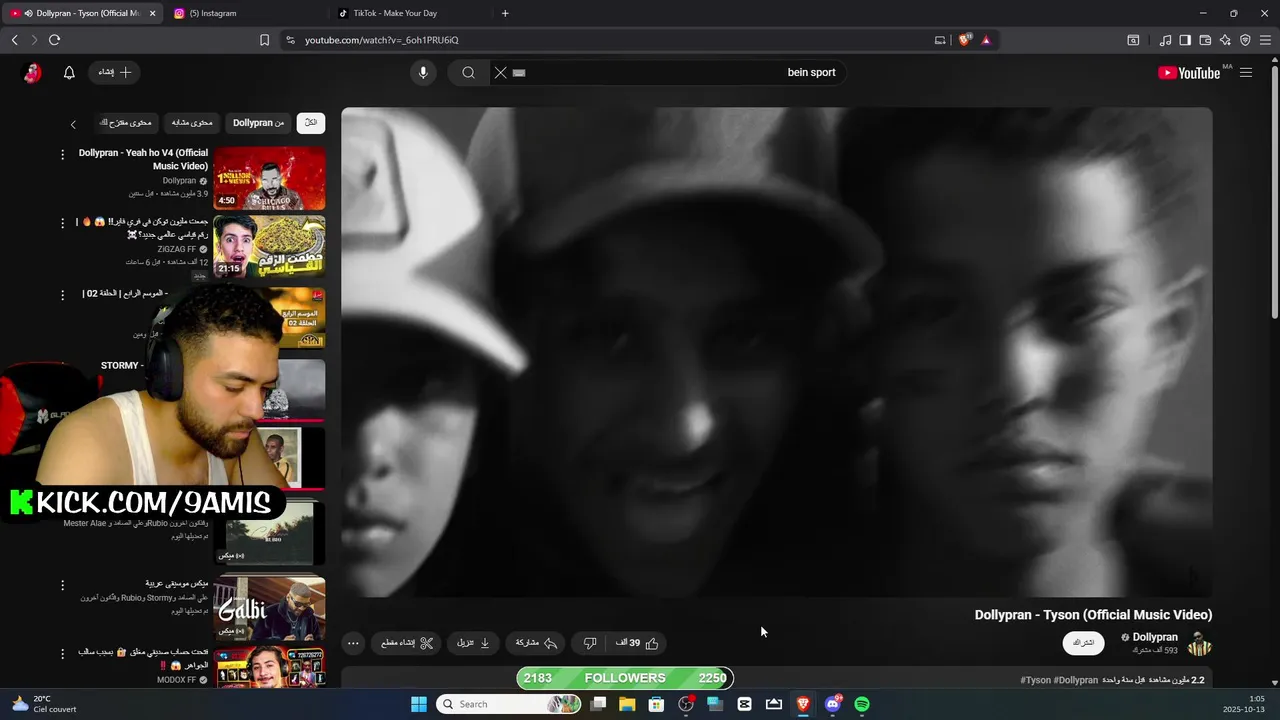Go back in browser history

coord(14,40)
